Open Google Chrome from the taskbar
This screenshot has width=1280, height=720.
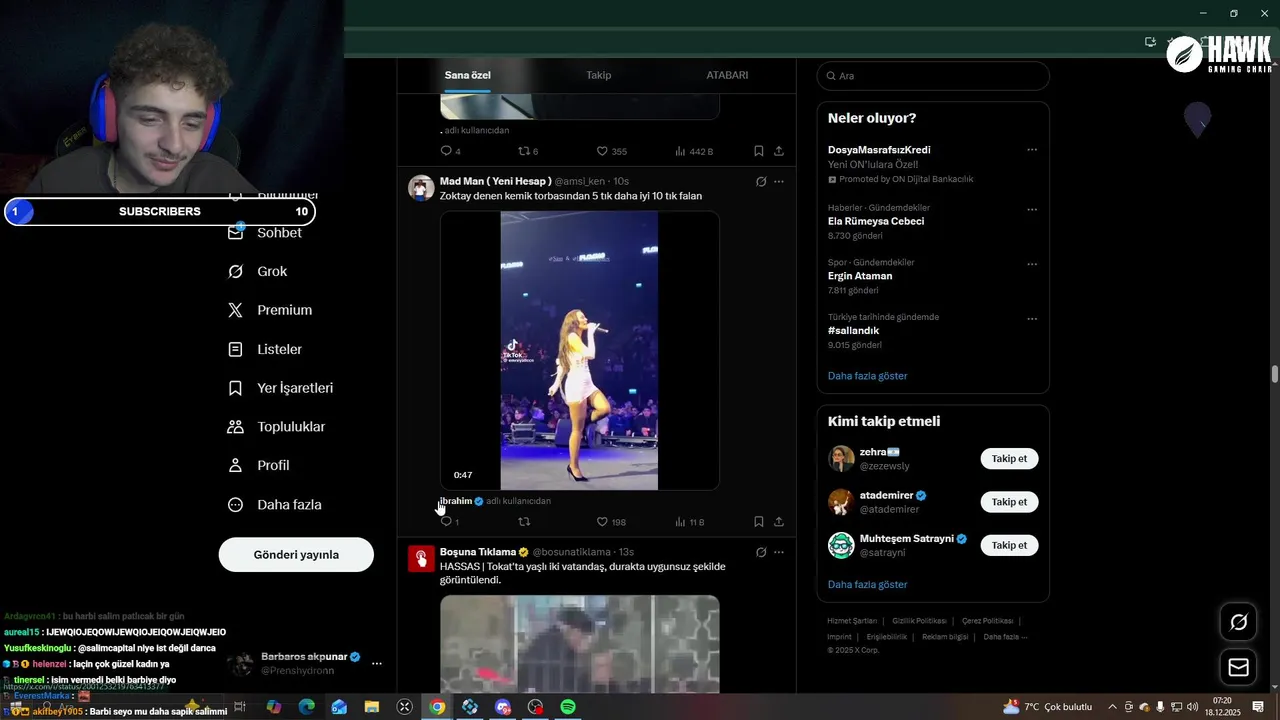tap(437, 707)
